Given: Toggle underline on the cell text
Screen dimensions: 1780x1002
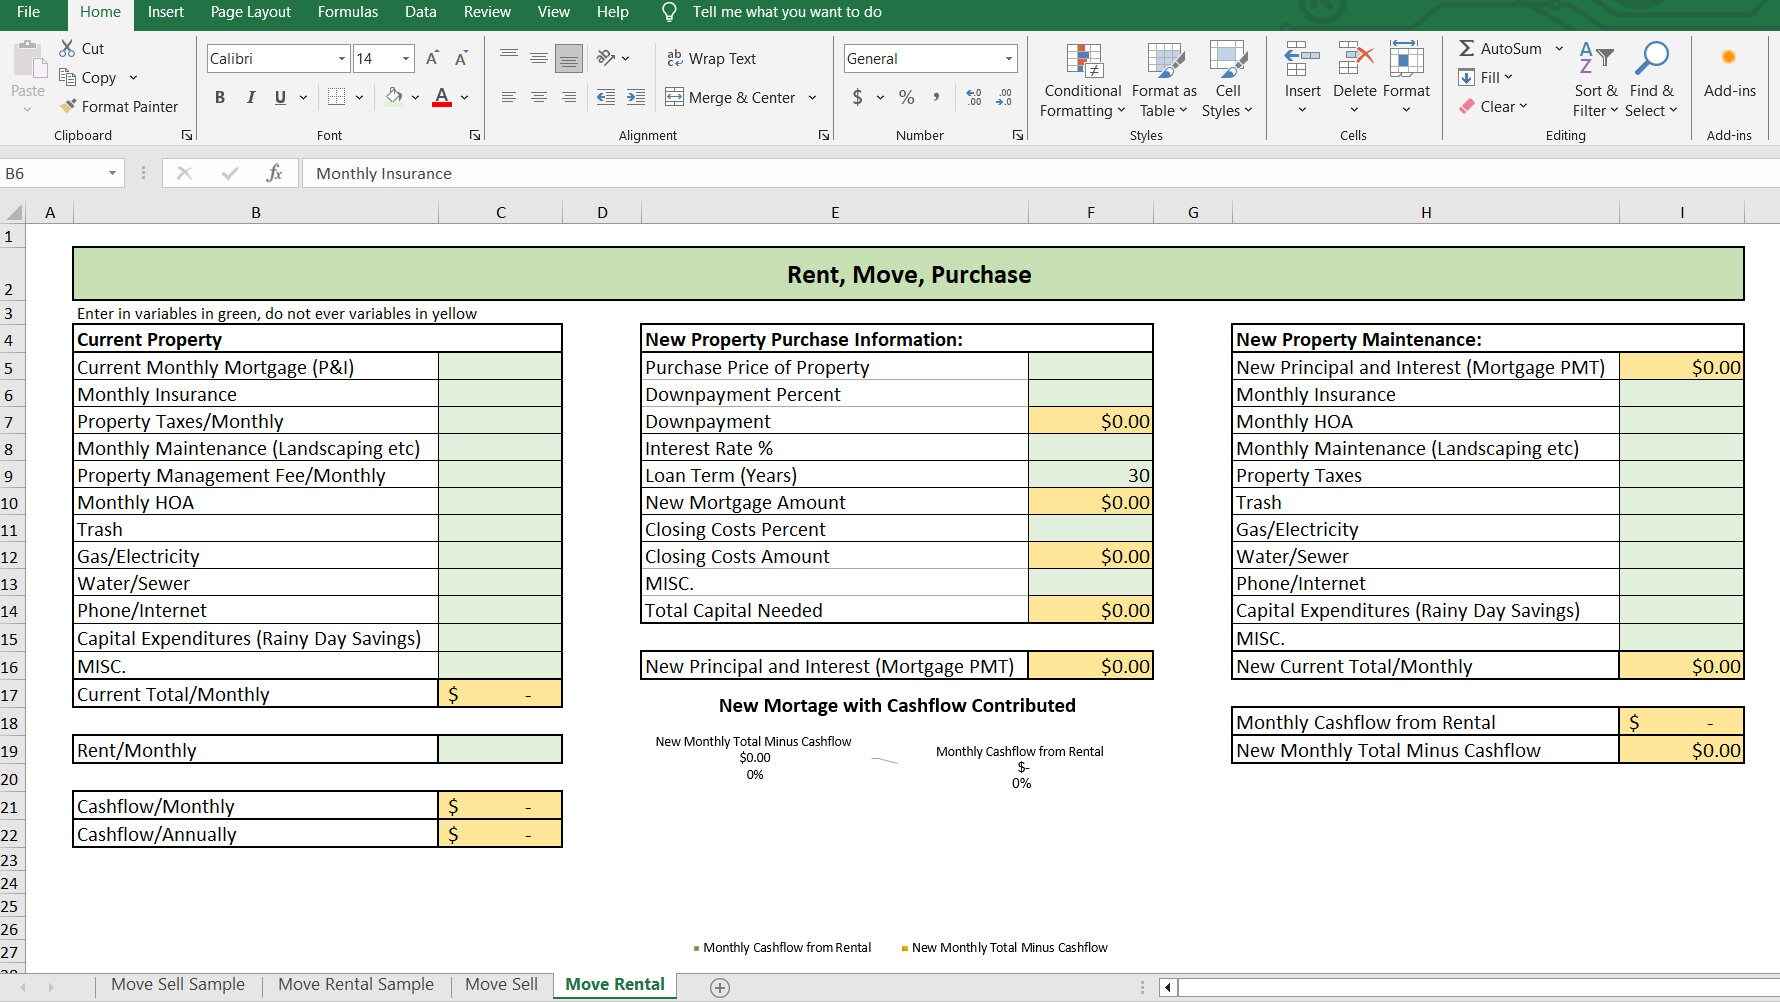Looking at the screenshot, I should pos(279,97).
